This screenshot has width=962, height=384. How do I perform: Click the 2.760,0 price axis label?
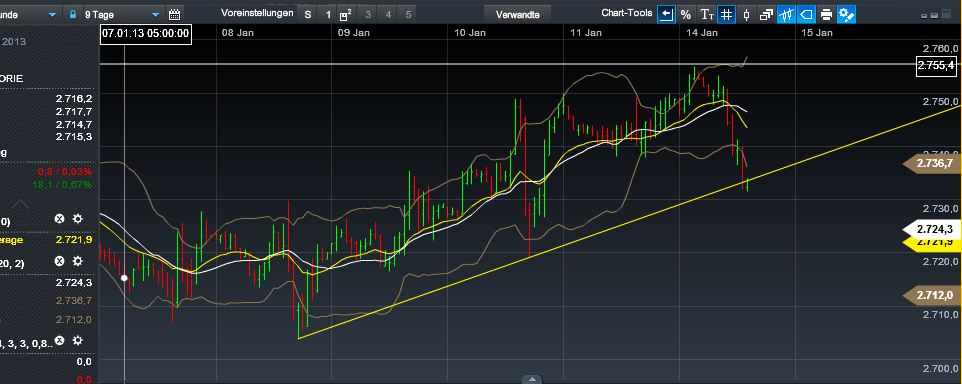pyautogui.click(x=941, y=48)
